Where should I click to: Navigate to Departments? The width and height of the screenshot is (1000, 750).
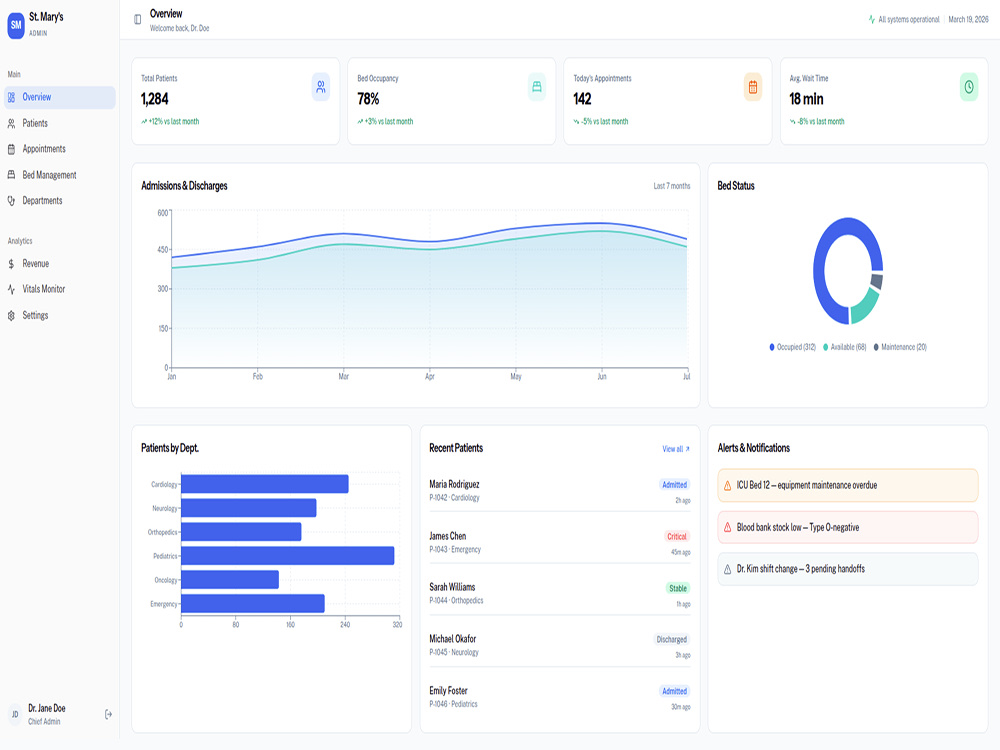pyautogui.click(x=60, y=201)
